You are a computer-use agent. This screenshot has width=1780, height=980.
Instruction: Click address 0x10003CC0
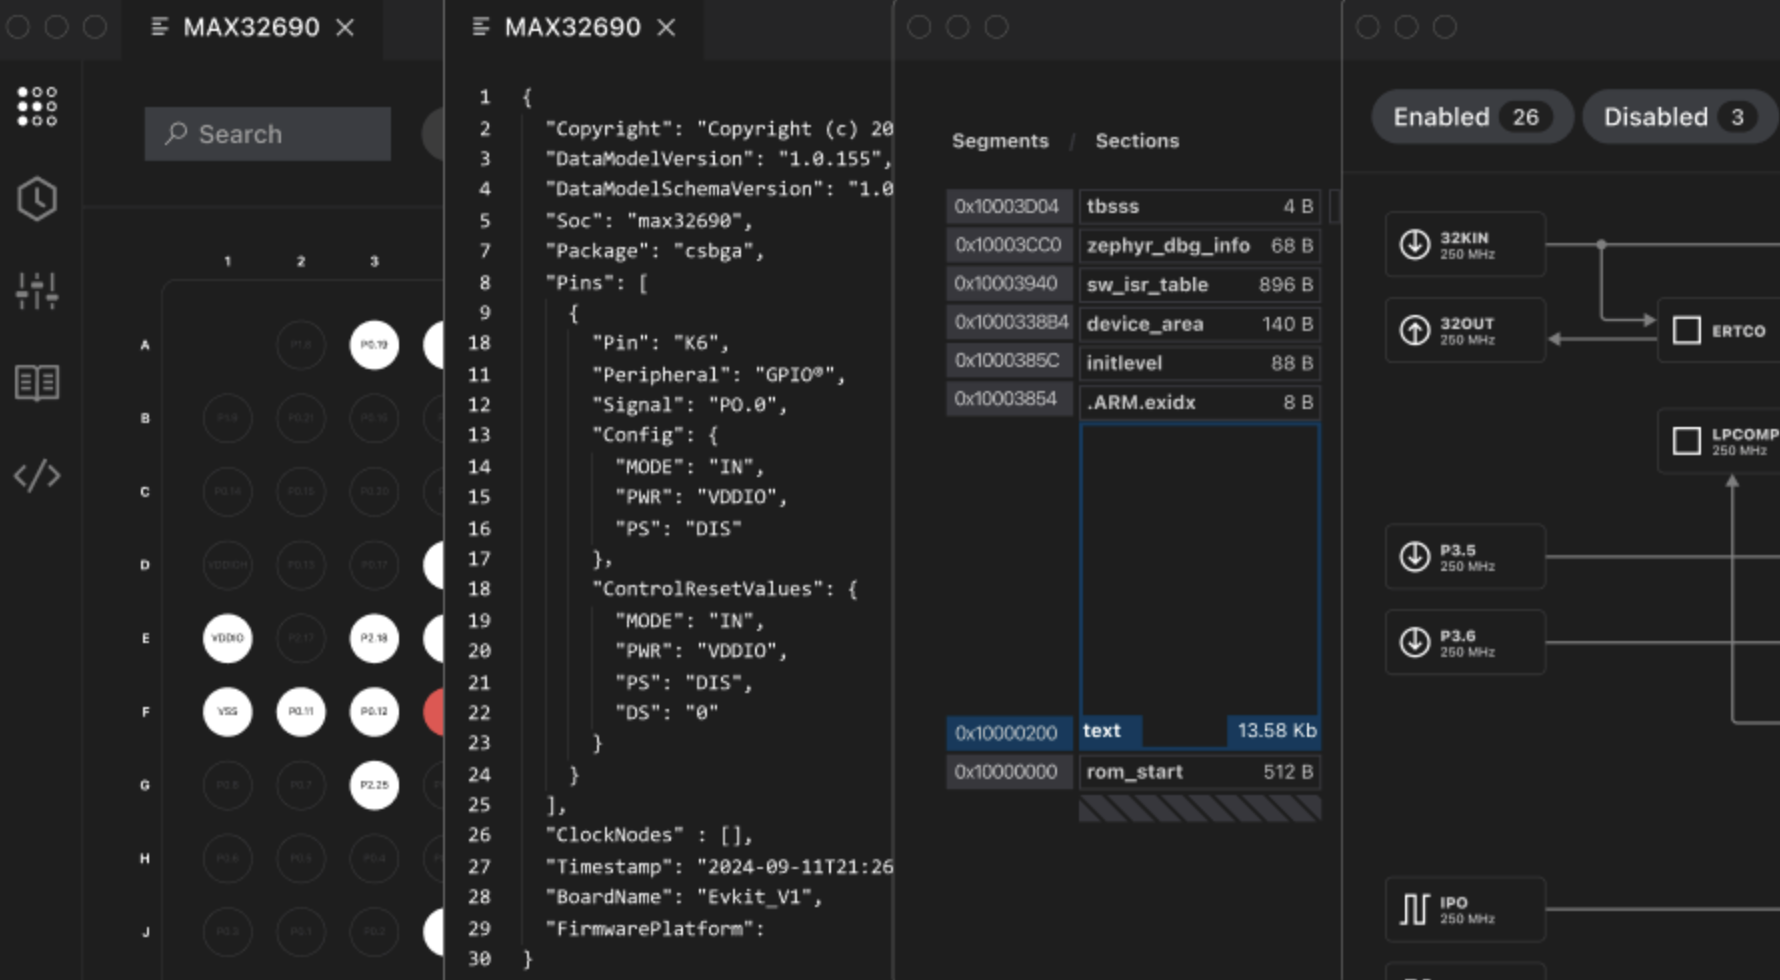coord(1009,245)
